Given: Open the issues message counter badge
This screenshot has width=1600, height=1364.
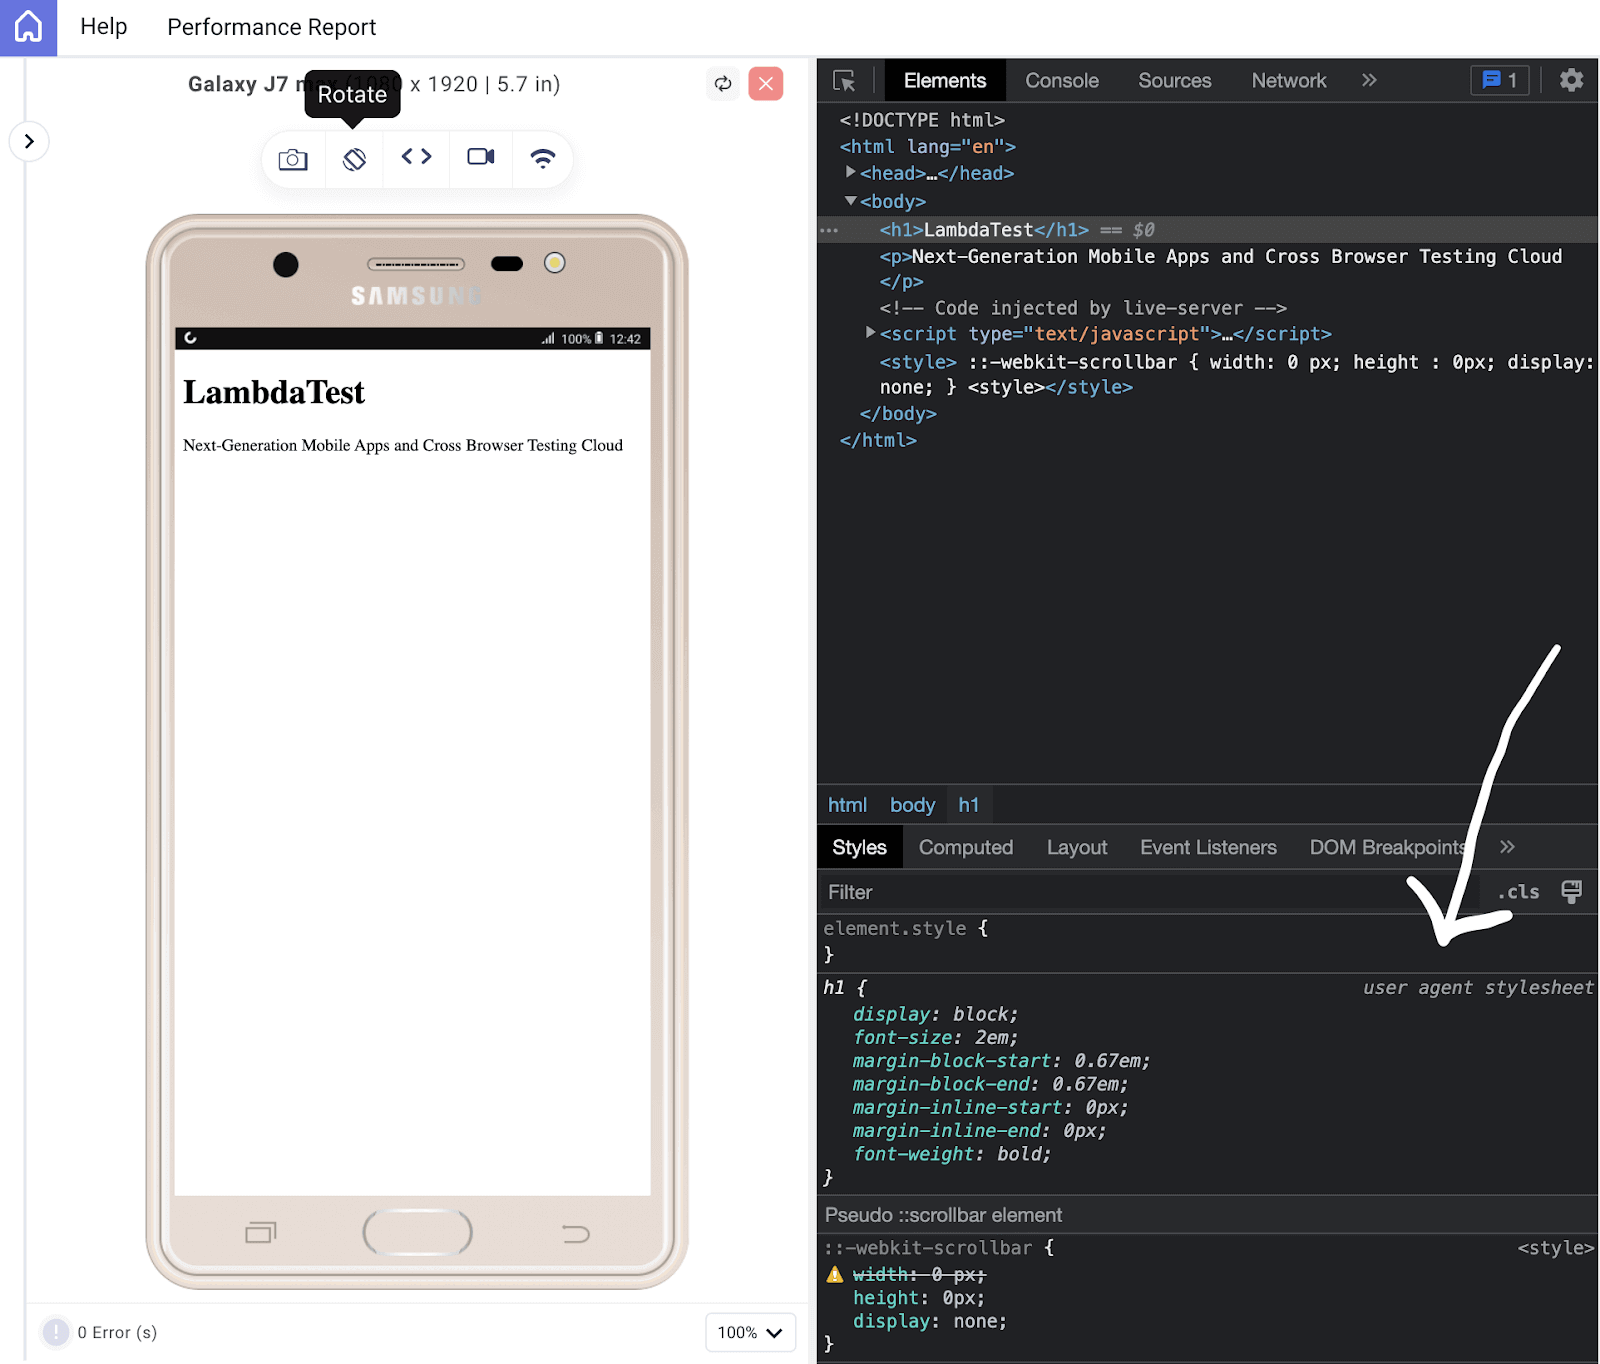Looking at the screenshot, I should point(1499,80).
